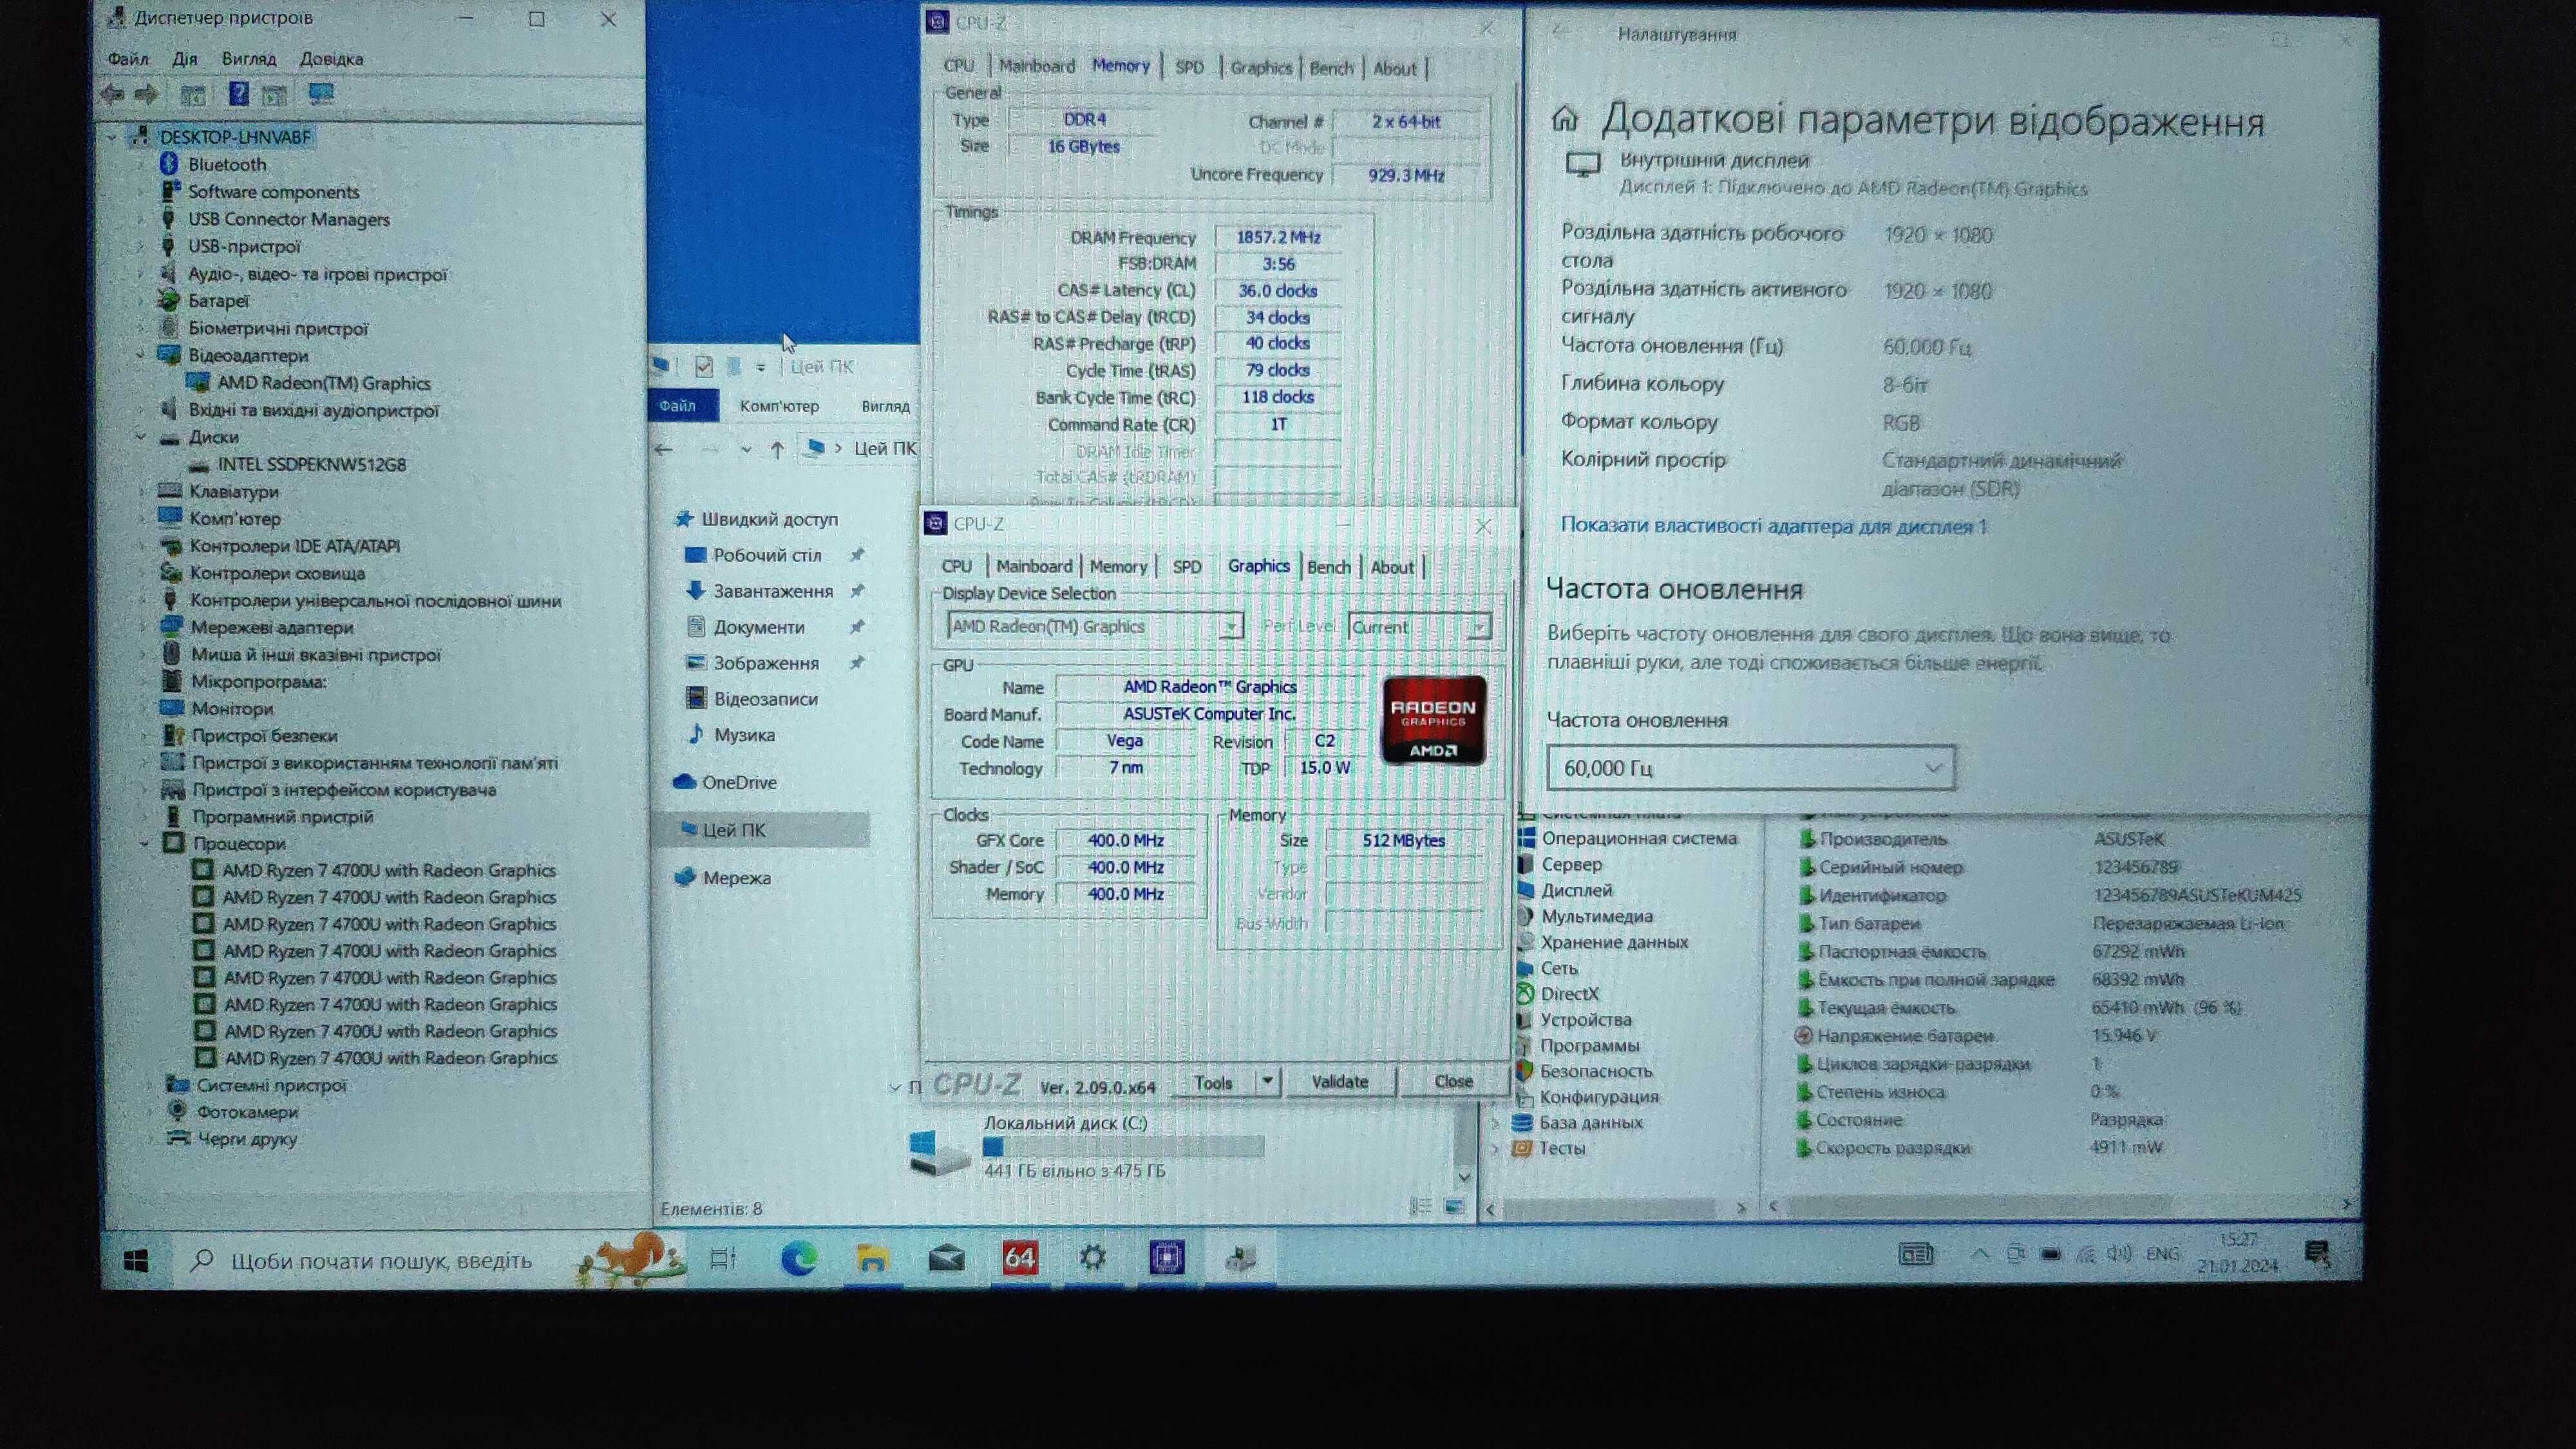Open OneDrive in Explorer sidebar
The image size is (2576, 1449).
739,782
